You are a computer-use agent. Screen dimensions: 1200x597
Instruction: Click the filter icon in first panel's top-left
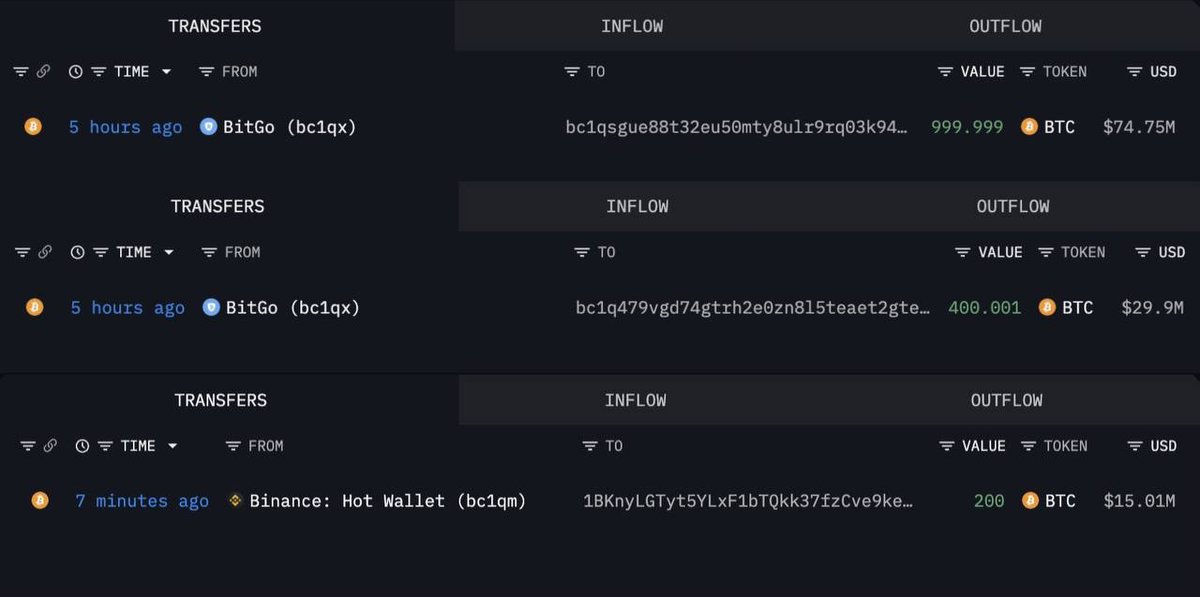[20, 72]
